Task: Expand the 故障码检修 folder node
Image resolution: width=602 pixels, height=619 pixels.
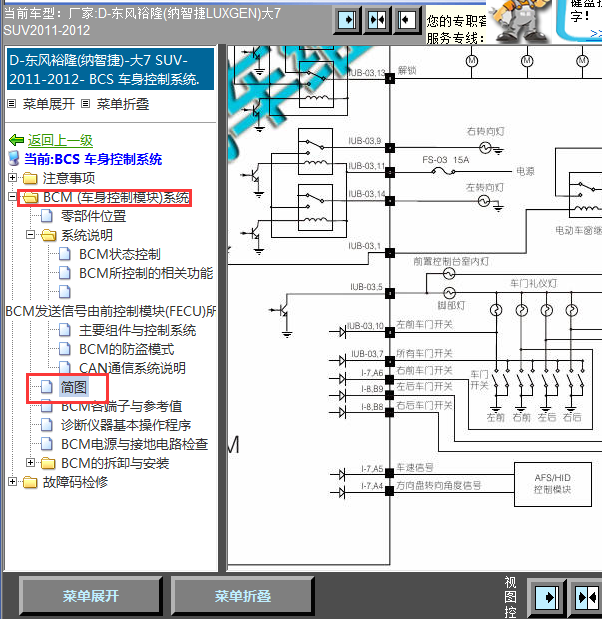Action: pyautogui.click(x=12, y=481)
